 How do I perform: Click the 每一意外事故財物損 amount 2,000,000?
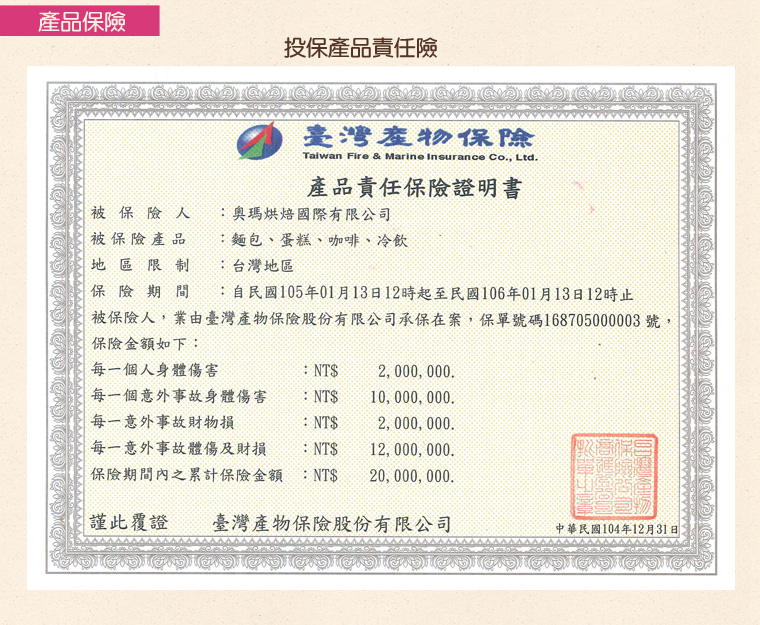pos(416,424)
